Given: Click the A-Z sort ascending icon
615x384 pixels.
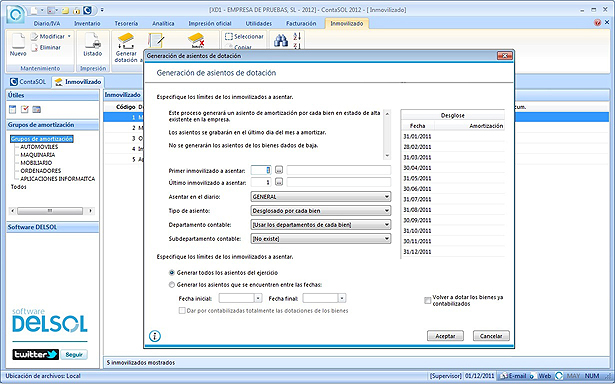Looking at the screenshot, I should (297, 36).
